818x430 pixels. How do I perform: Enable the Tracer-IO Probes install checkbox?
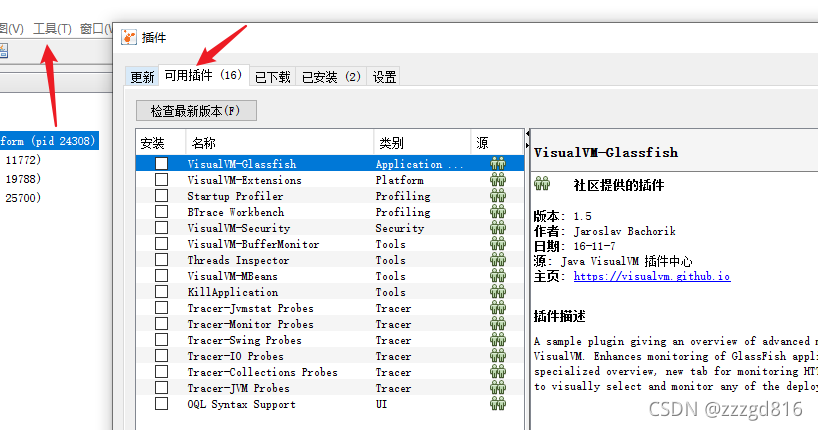click(162, 355)
